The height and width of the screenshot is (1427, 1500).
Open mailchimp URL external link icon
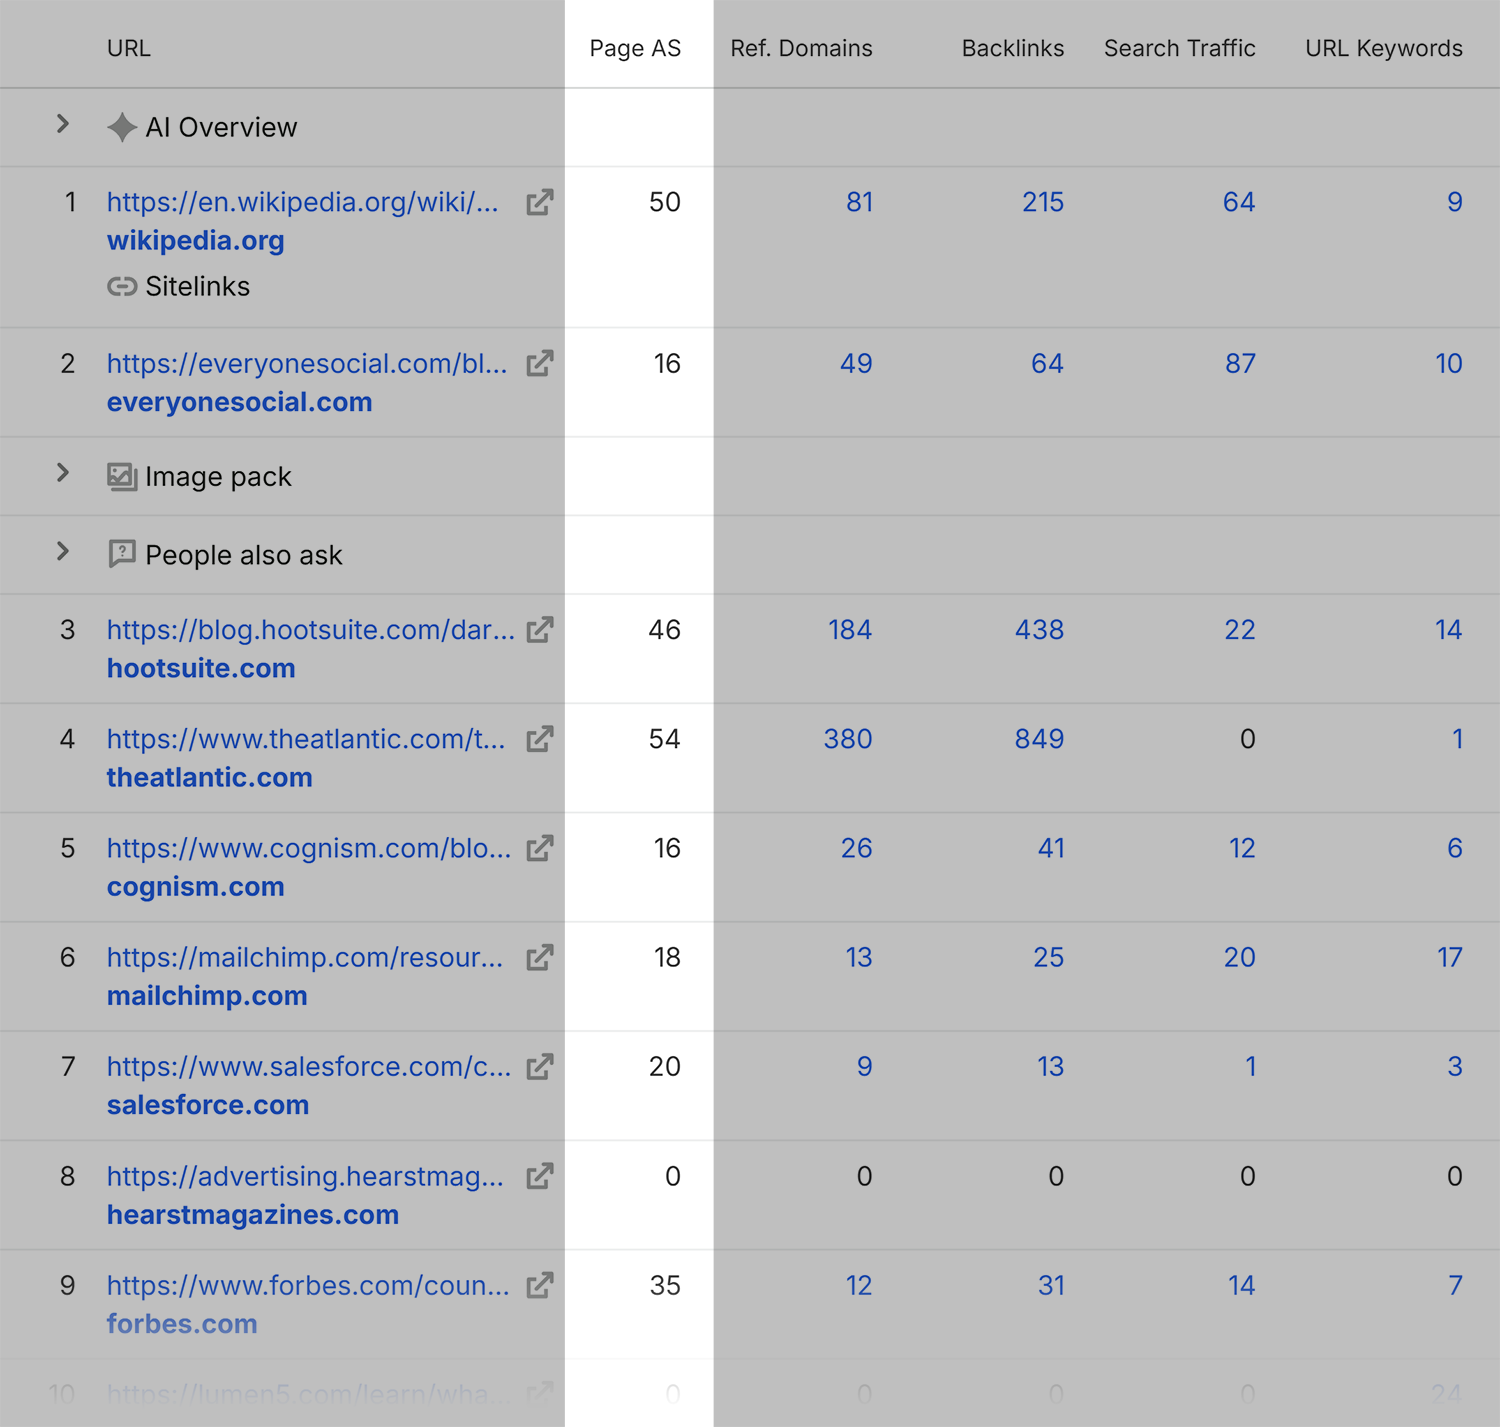click(540, 957)
